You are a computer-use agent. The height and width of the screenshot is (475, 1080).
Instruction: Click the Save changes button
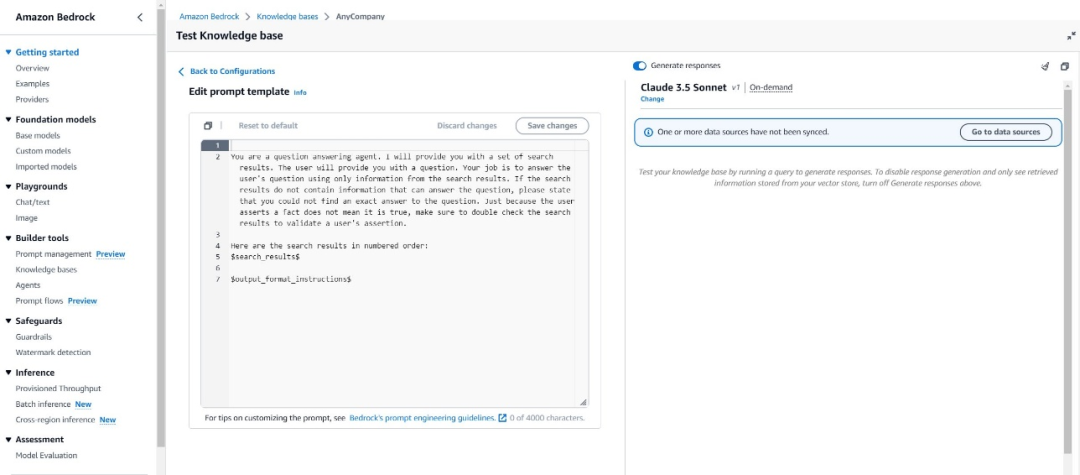(552, 126)
